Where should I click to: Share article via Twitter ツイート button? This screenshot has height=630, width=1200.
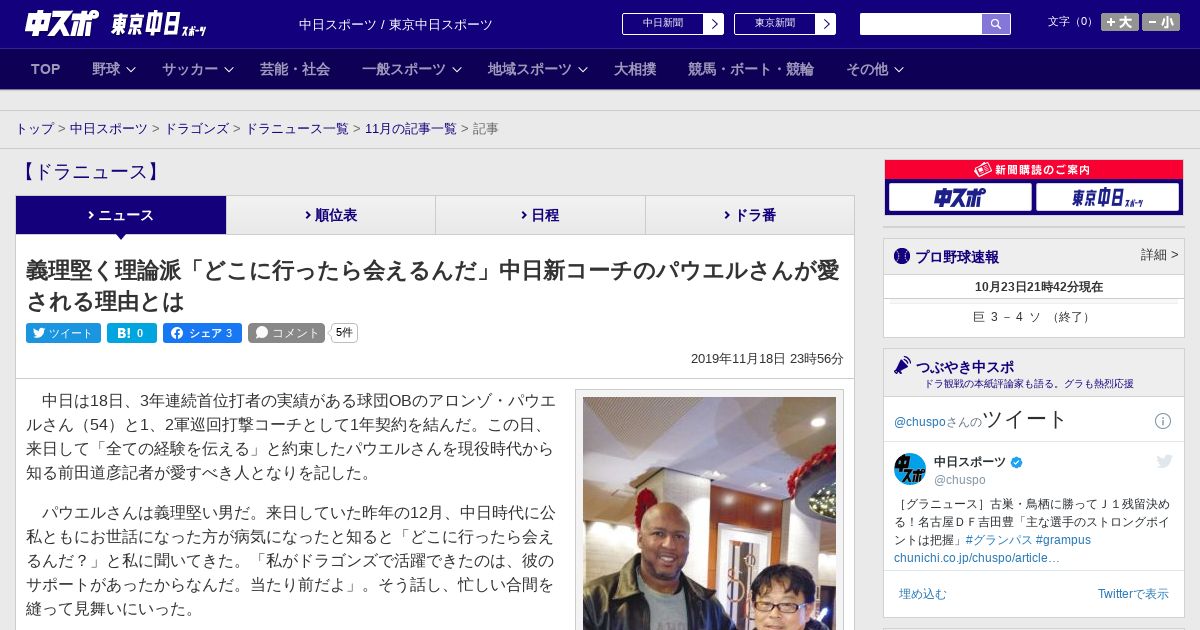click(63, 333)
